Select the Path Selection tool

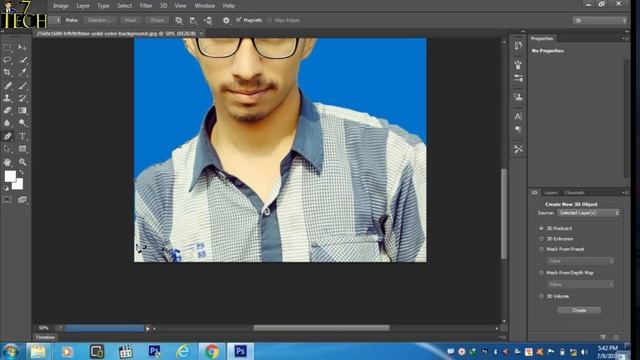tap(7, 149)
